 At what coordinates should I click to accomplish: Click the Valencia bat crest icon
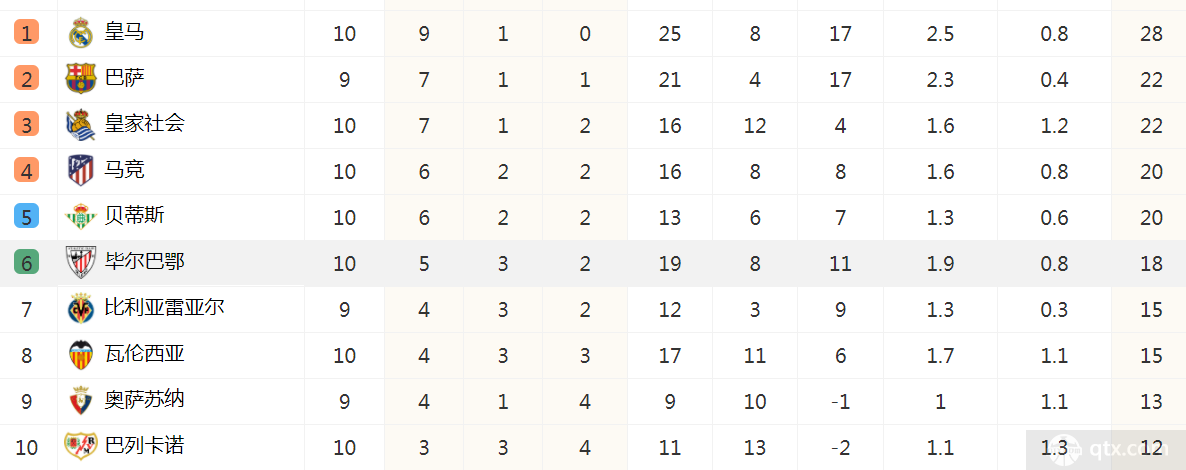80,355
